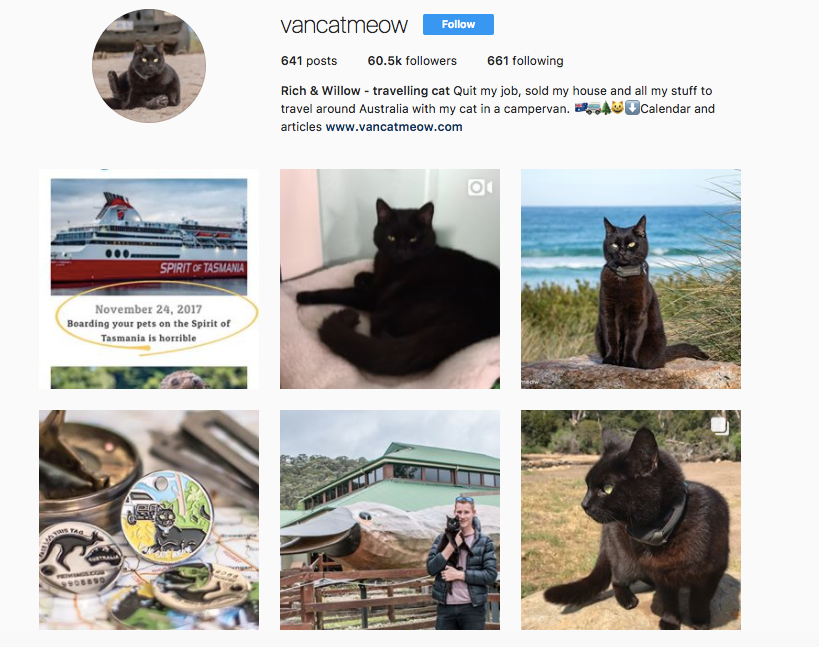Open the man holding cat post
Viewport: 819px width, 647px height.
(390, 520)
